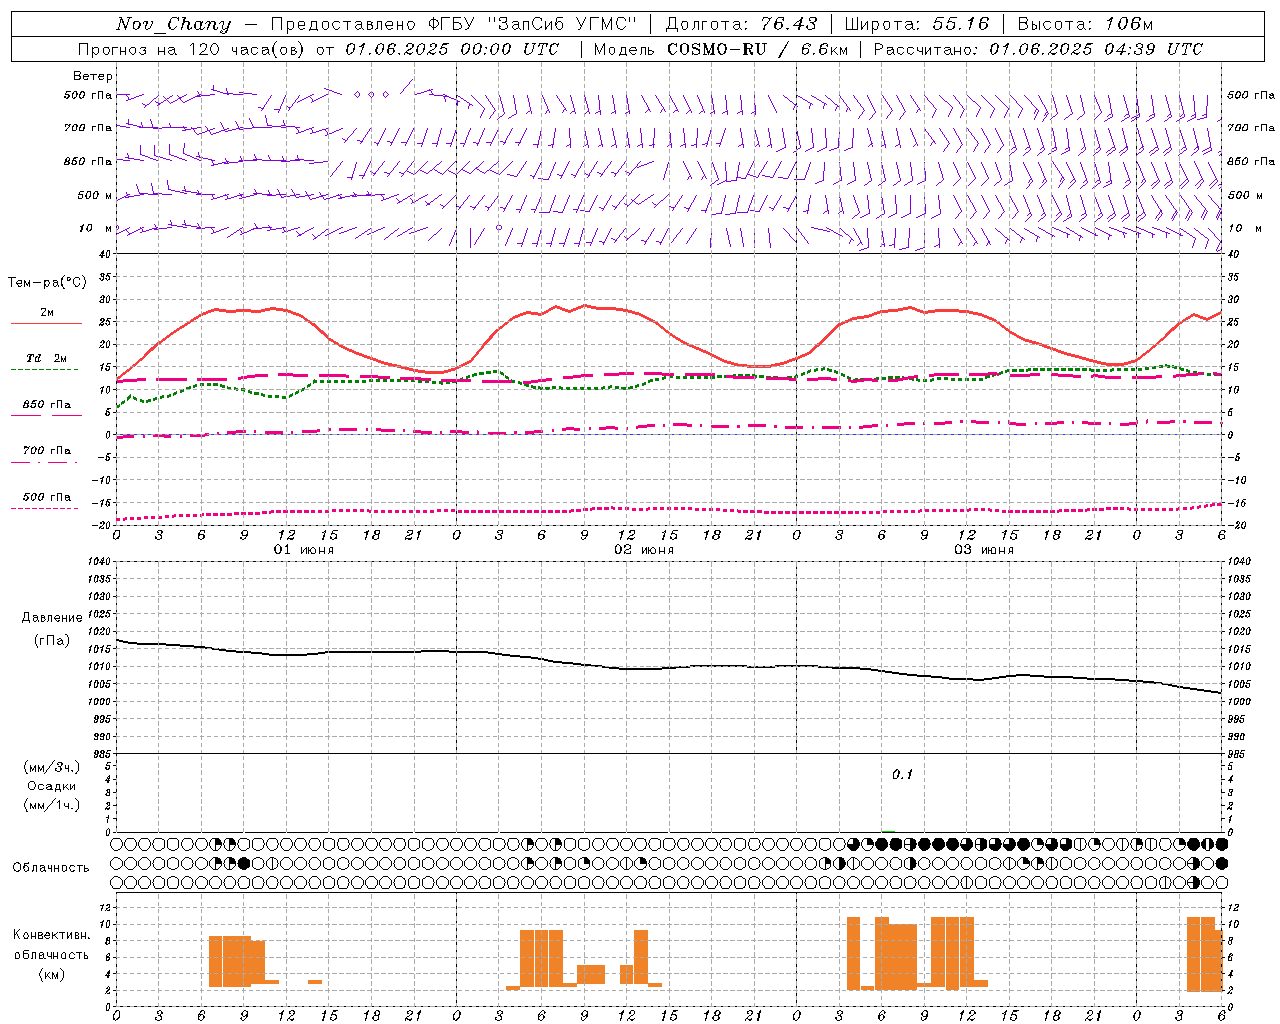
Task: Click the 2м temperature legend entry
Action: [47, 313]
